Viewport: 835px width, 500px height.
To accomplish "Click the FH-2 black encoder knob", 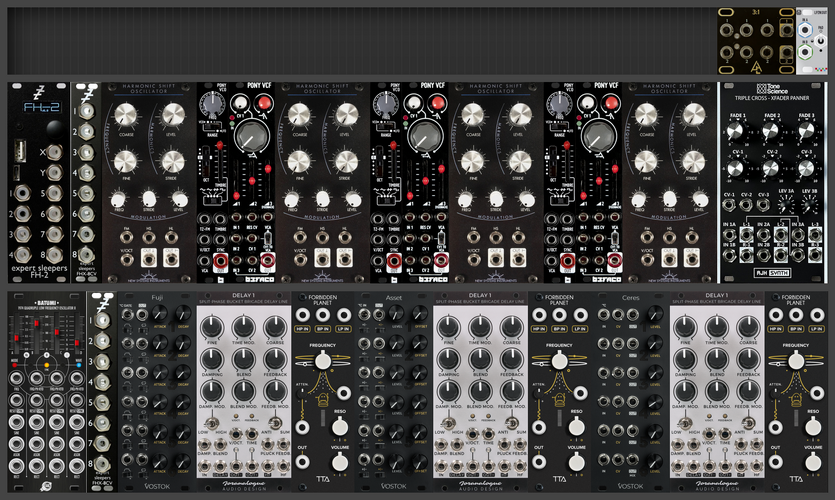I will [55, 129].
